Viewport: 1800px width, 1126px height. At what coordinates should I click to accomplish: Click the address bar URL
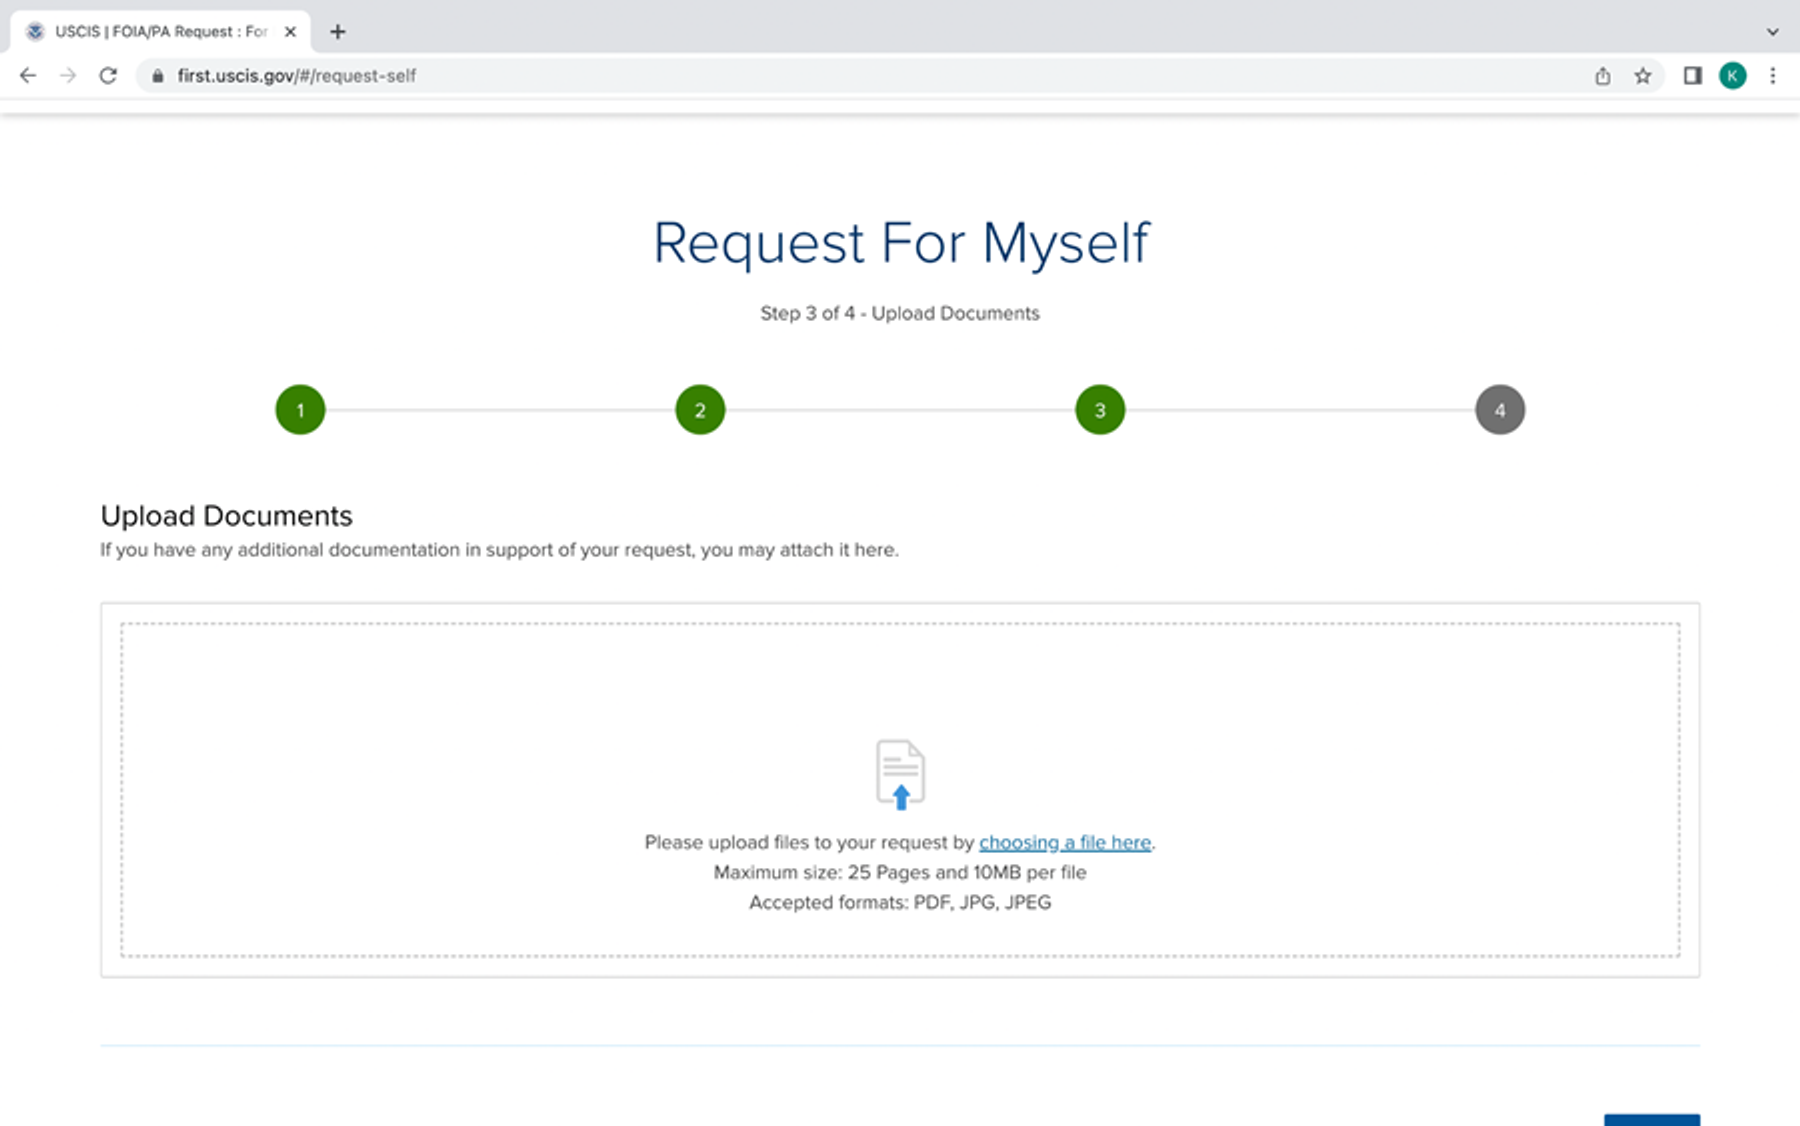tap(296, 76)
